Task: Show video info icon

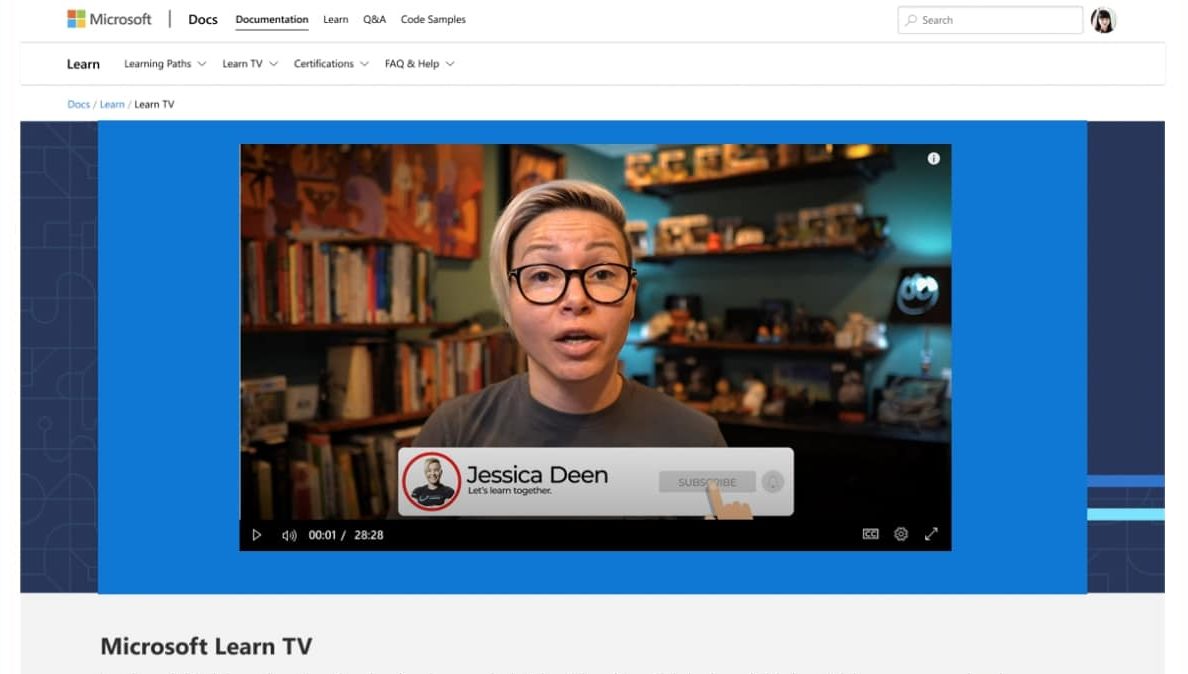Action: tap(933, 158)
